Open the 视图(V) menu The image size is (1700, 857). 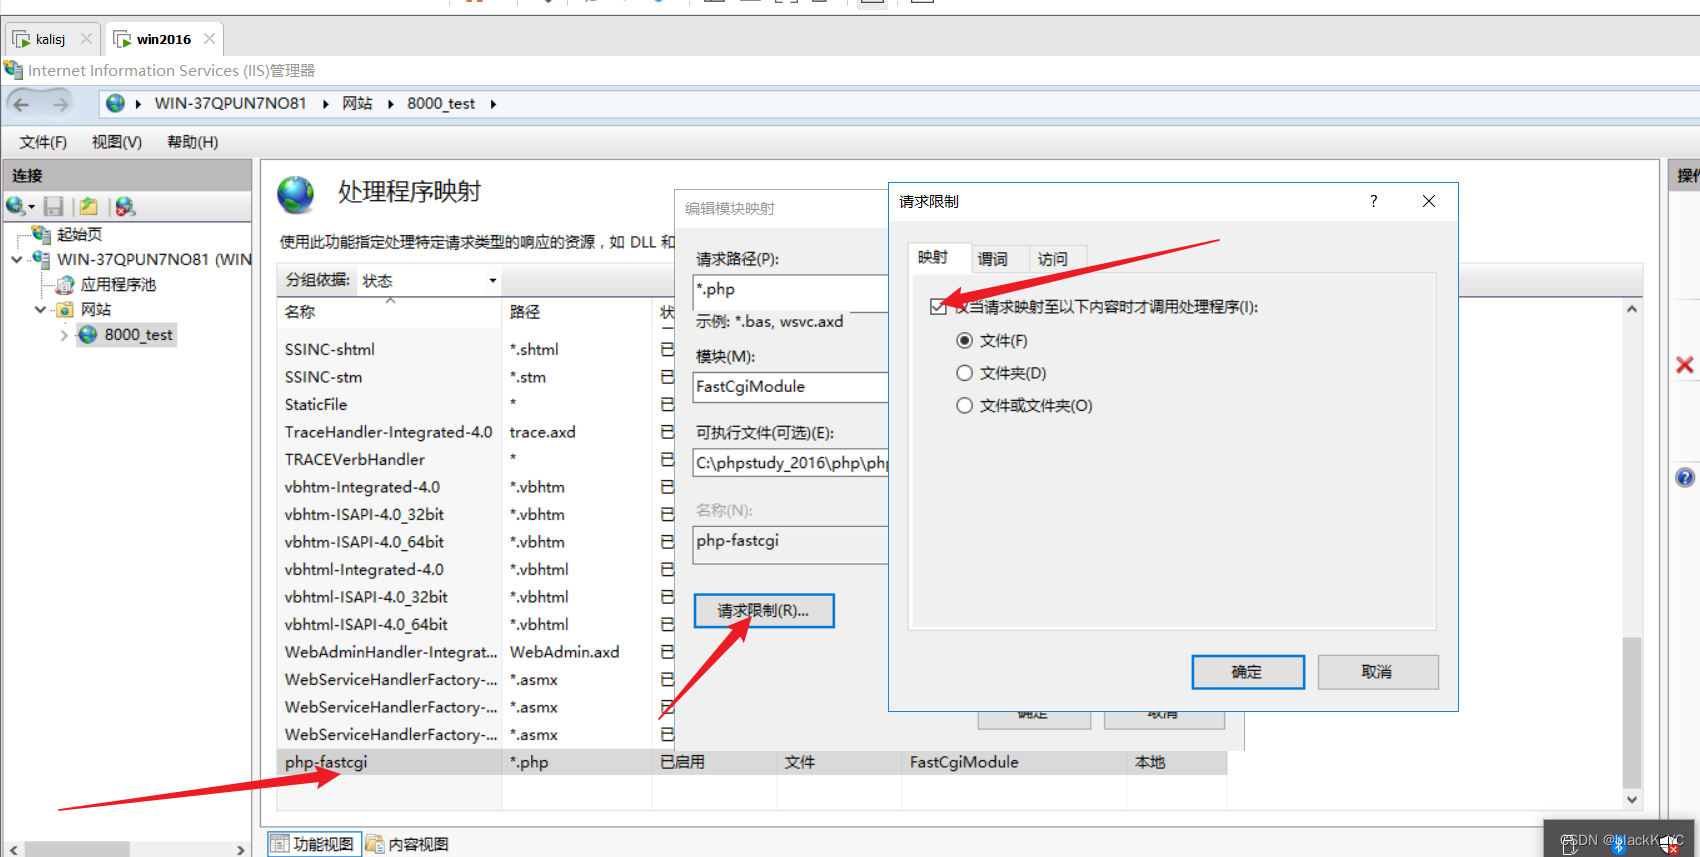point(117,142)
